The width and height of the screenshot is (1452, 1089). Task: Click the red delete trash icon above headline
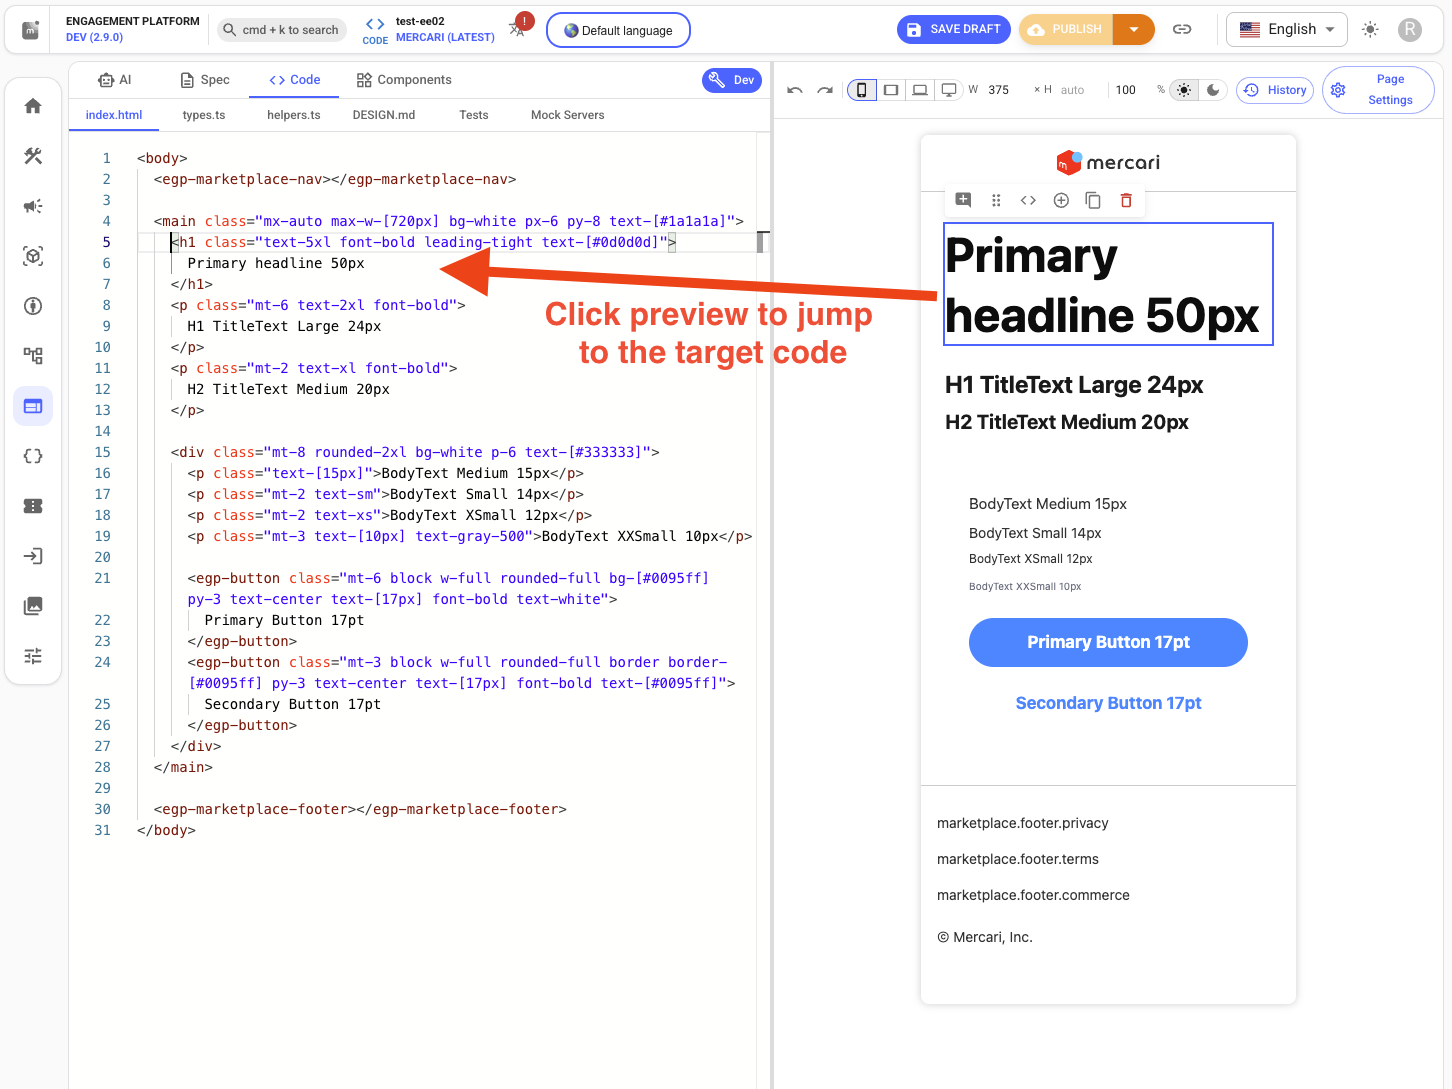1126,200
